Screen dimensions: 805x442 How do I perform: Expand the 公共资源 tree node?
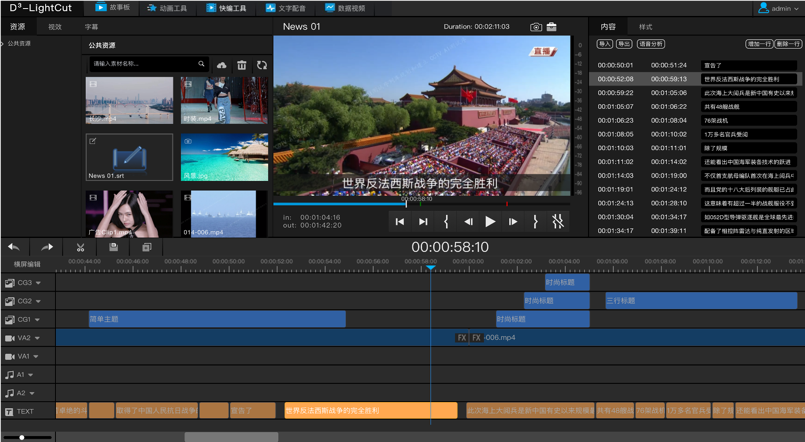[4, 44]
